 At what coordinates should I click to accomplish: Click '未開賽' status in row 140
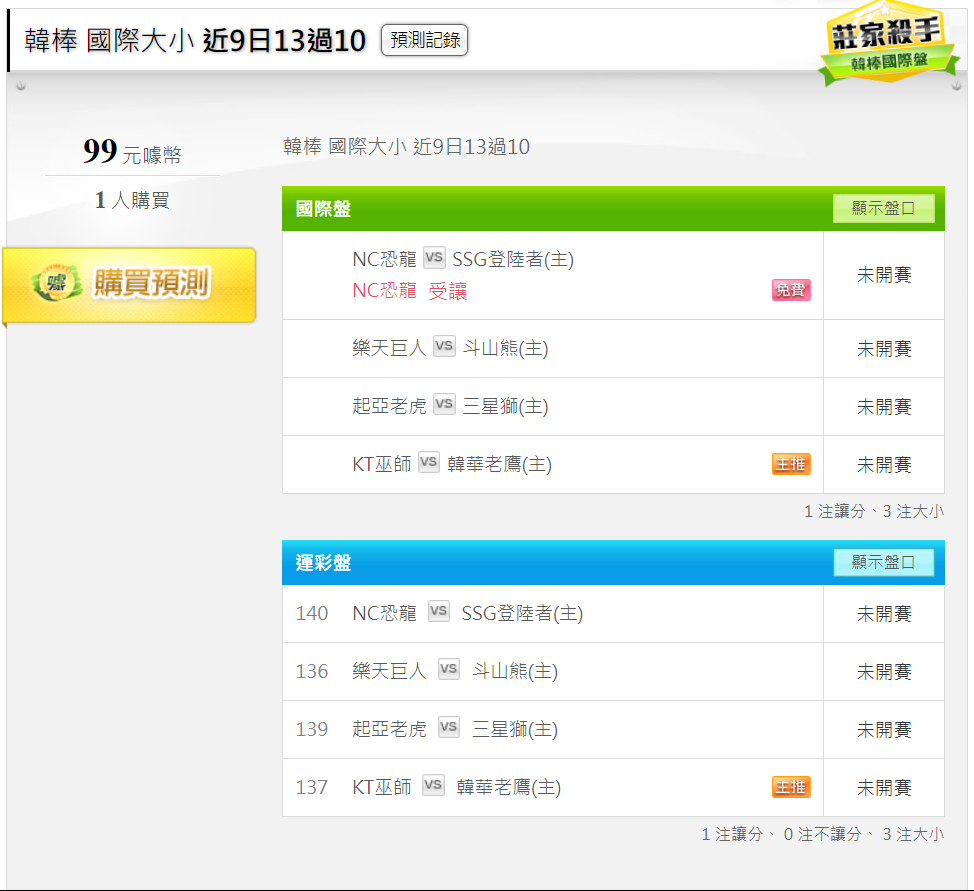click(x=884, y=614)
